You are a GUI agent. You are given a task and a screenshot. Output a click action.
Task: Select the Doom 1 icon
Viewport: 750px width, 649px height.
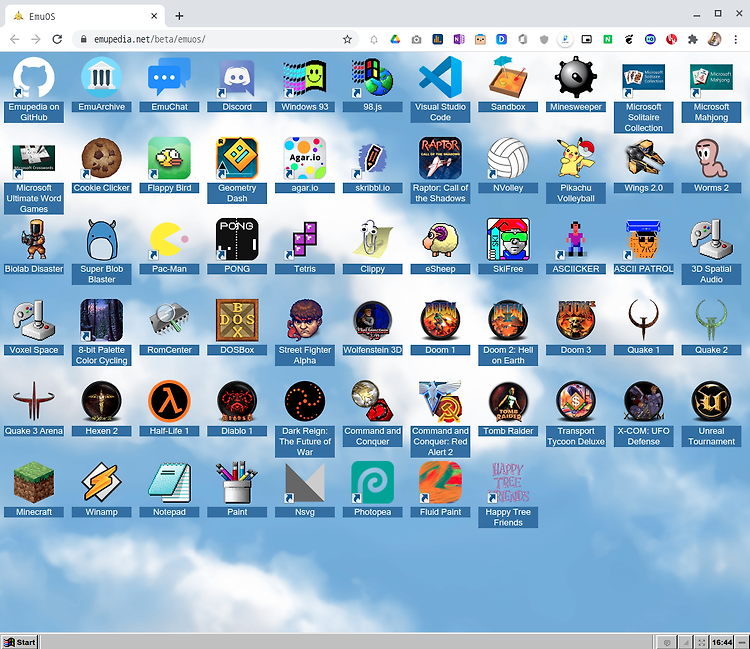click(x=440, y=320)
